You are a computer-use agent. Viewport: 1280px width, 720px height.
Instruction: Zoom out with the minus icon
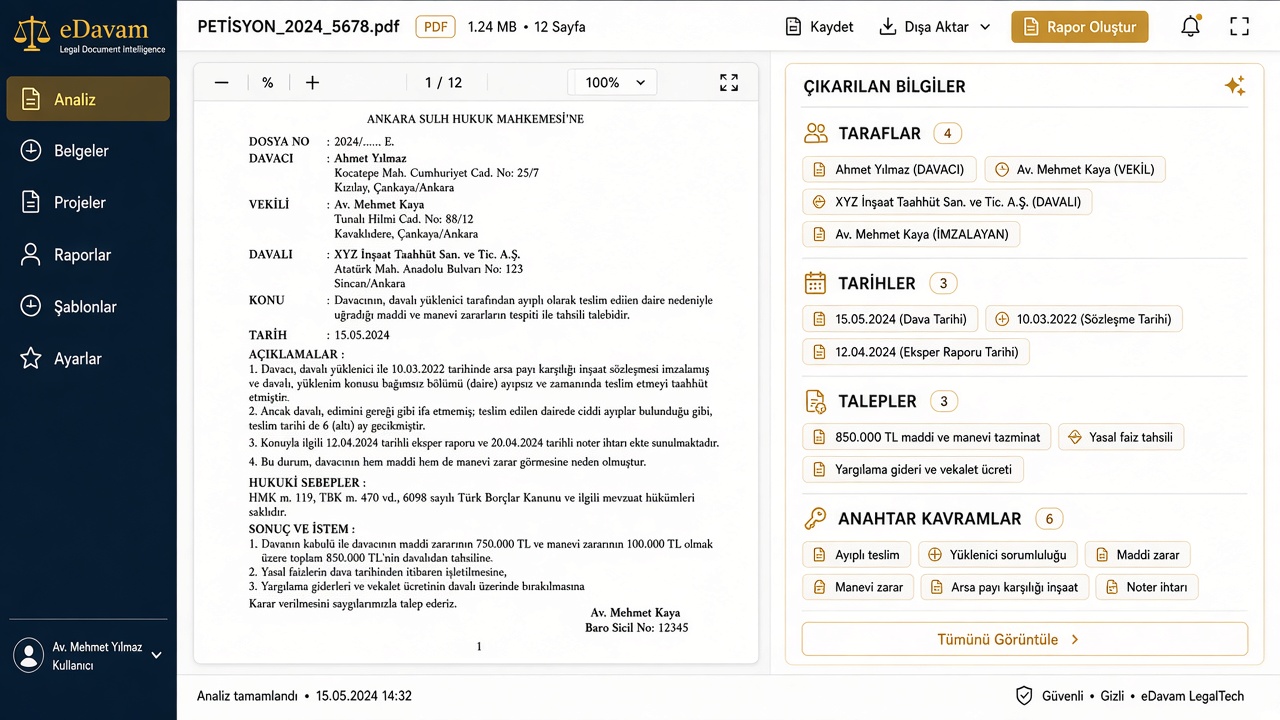click(222, 83)
